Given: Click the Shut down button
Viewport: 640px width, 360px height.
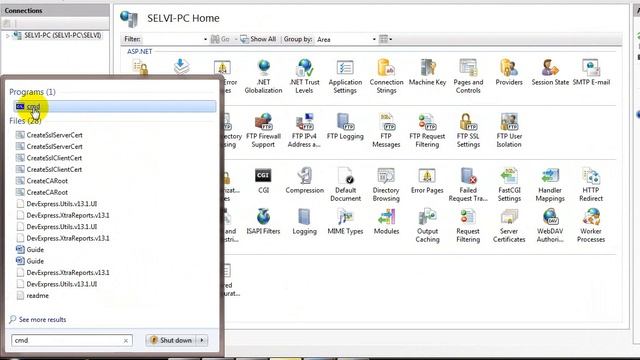Looking at the screenshot, I should coord(171,340).
